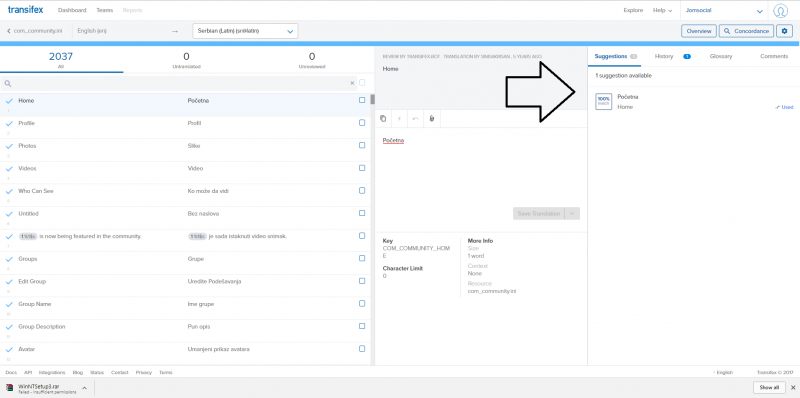Open Dashboard in top navigation

72,10
